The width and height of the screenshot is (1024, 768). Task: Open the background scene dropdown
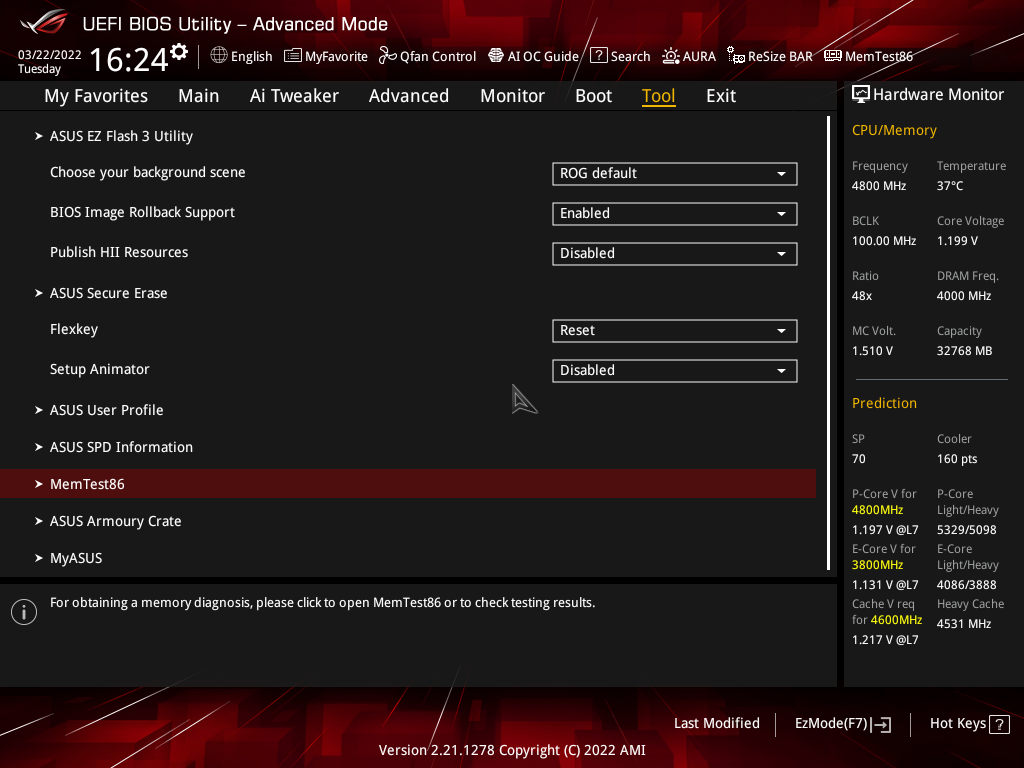(x=675, y=174)
